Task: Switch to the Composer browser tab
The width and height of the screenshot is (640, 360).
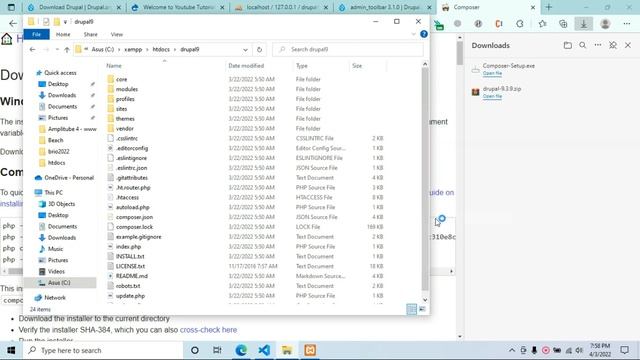Action: pos(488,7)
